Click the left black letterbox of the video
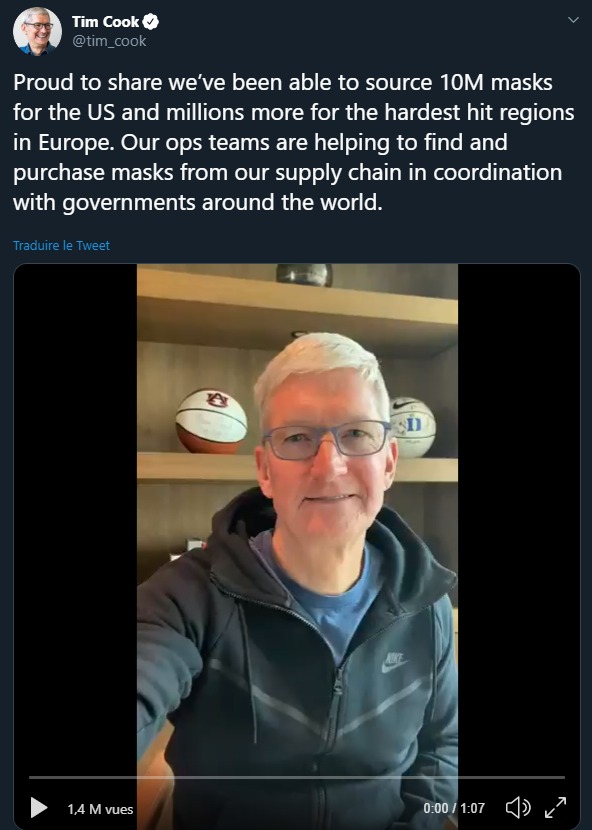Viewport: 592px width, 830px height. click(x=75, y=519)
